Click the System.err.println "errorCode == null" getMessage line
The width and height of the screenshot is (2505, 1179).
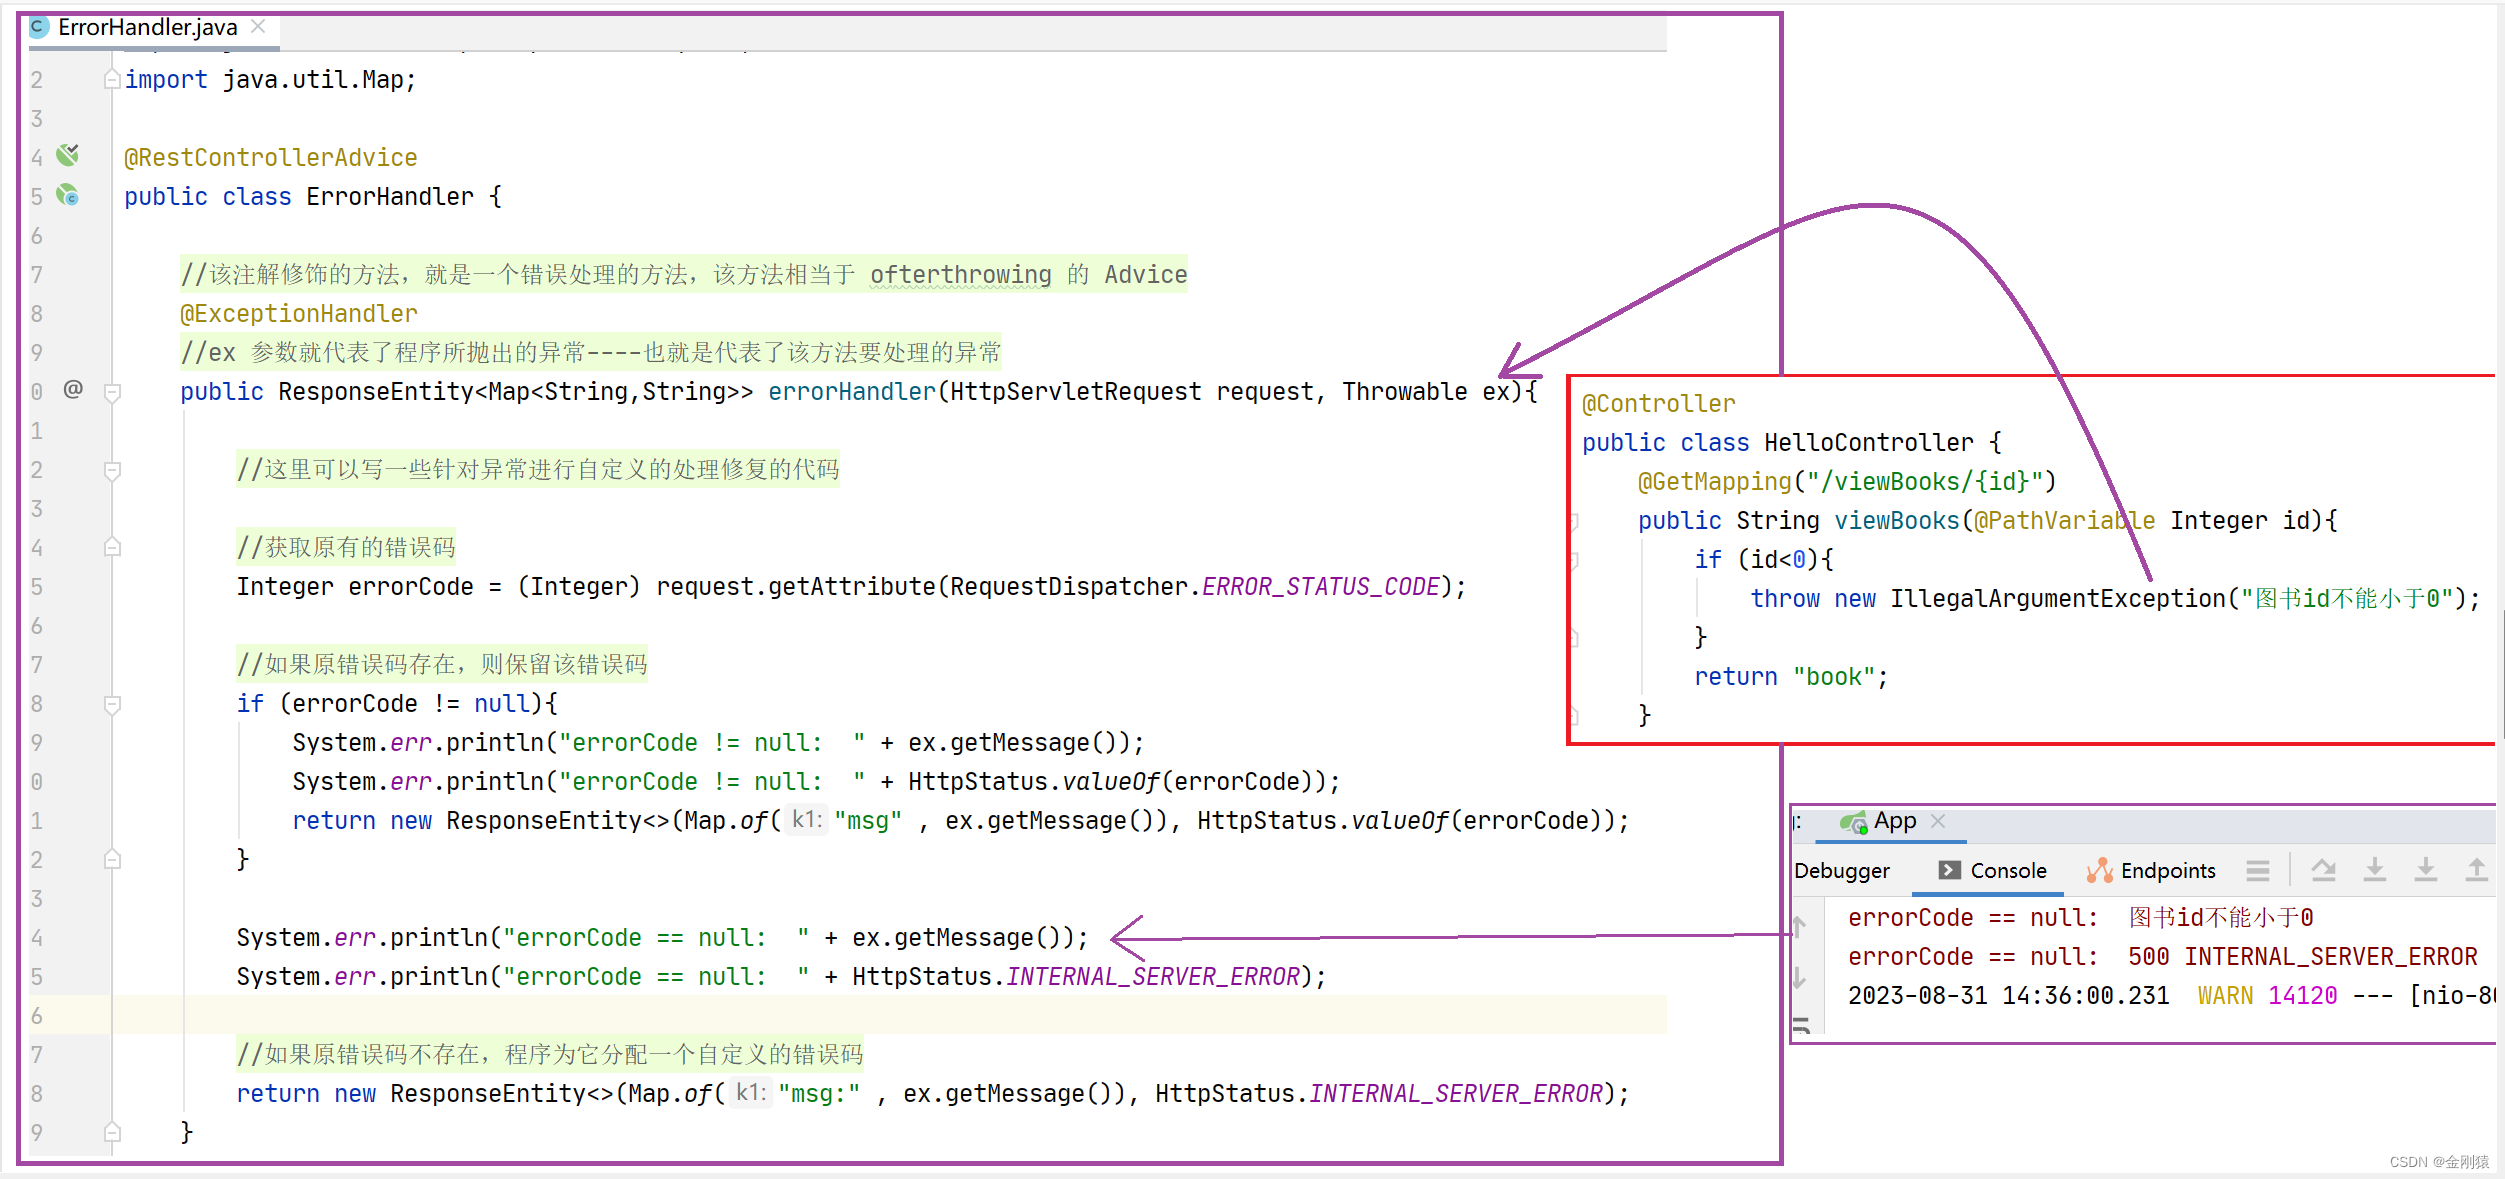pos(662,938)
